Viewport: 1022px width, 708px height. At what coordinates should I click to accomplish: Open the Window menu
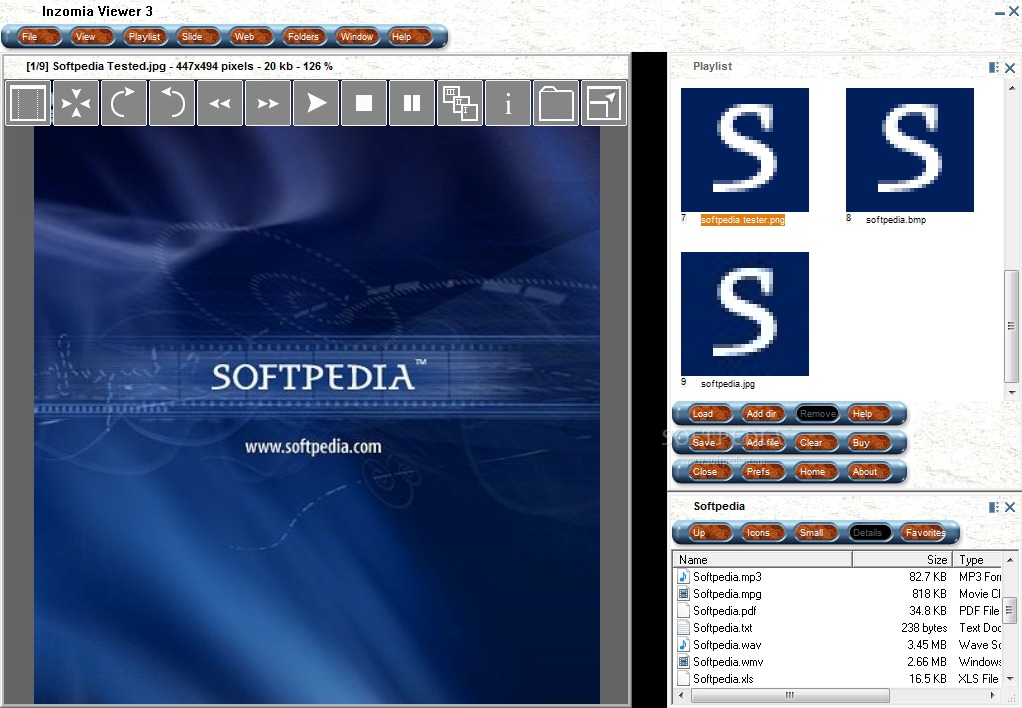pyautogui.click(x=357, y=37)
